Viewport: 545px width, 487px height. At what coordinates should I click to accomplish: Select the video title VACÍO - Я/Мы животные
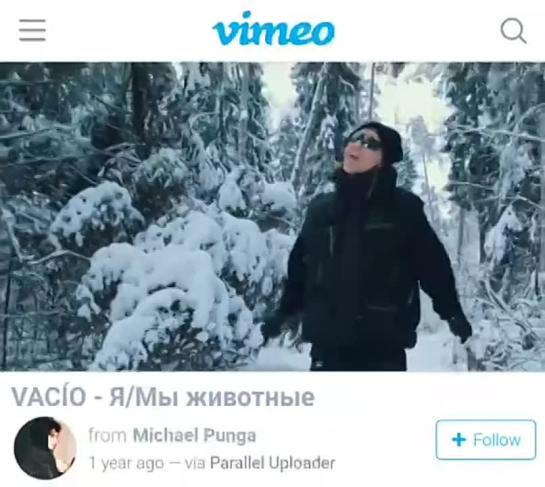pyautogui.click(x=163, y=397)
